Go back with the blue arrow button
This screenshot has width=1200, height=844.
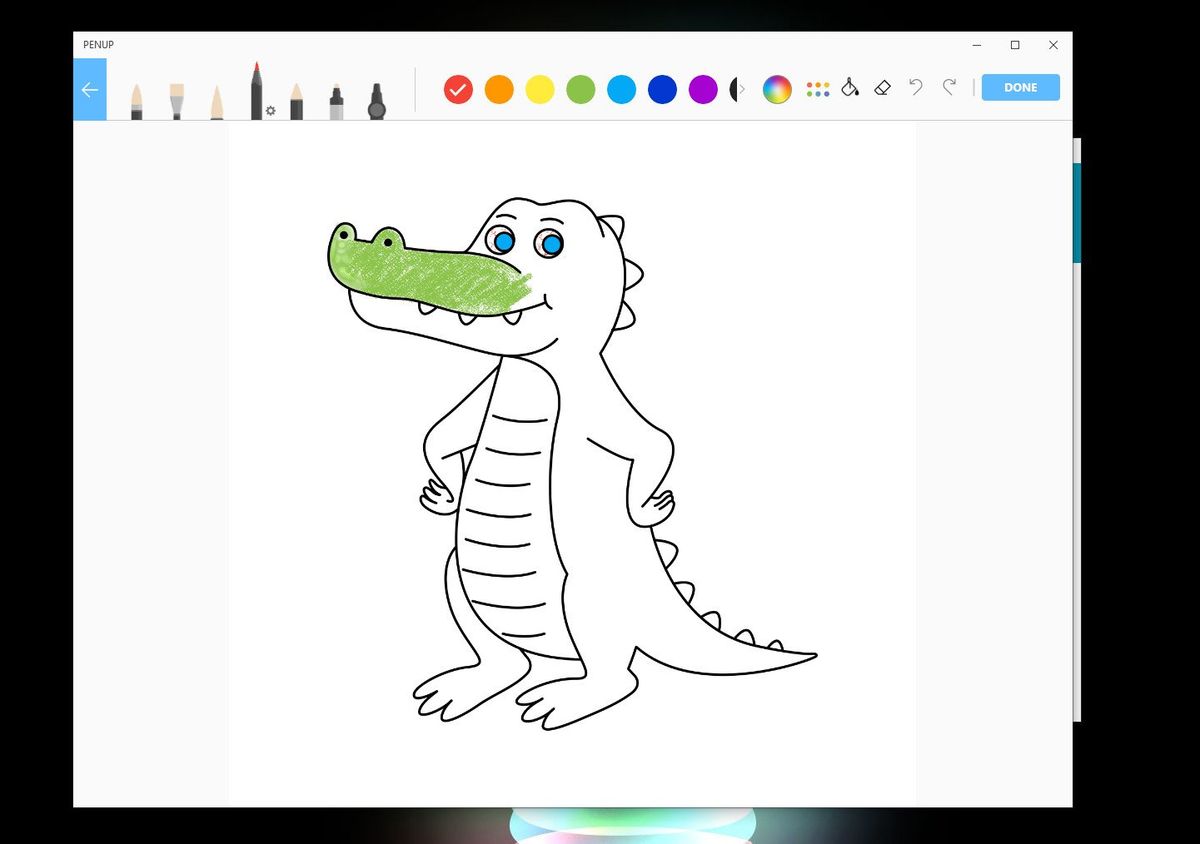coord(90,90)
